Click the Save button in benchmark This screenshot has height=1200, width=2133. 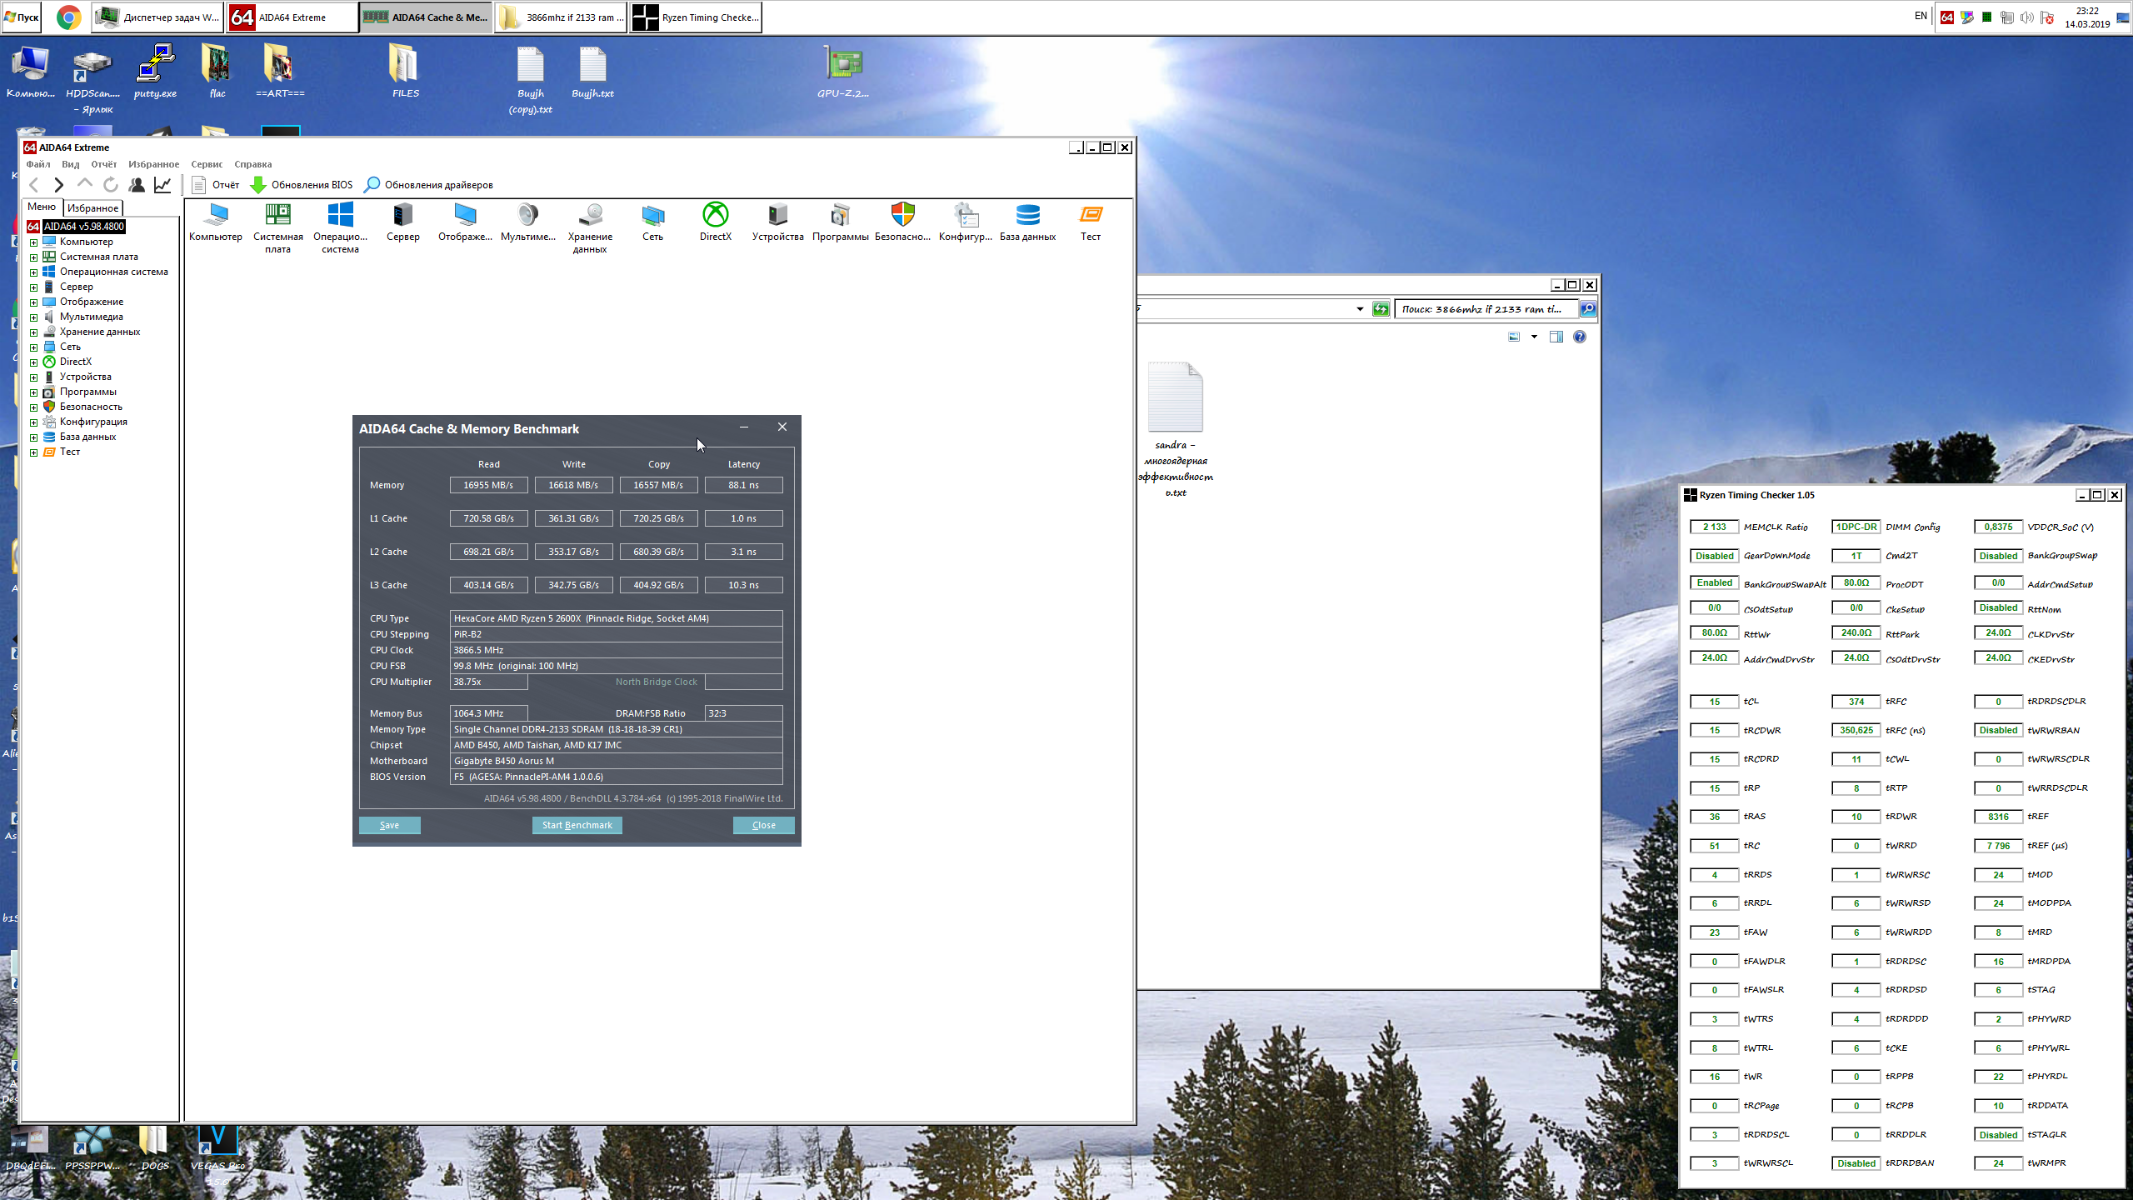(x=389, y=825)
